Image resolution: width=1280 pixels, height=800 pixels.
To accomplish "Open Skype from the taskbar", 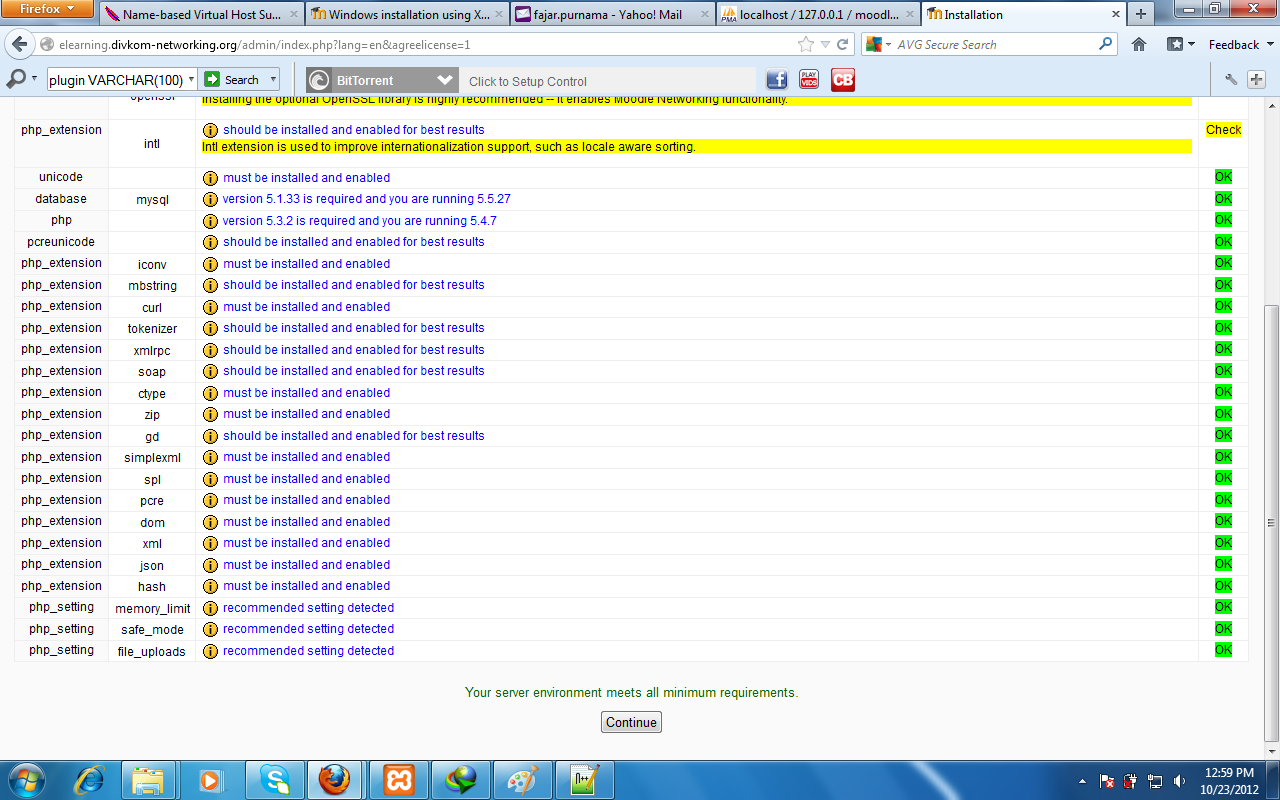I will pyautogui.click(x=275, y=779).
